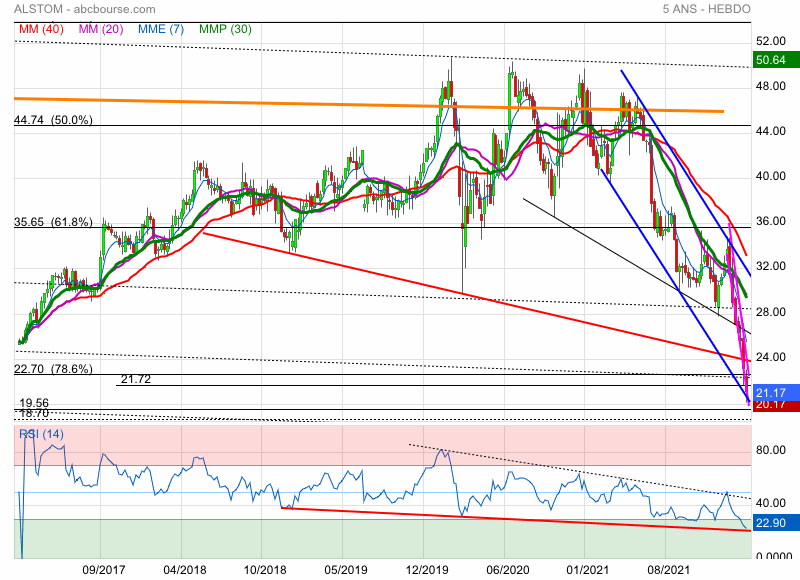The height and width of the screenshot is (580, 800).
Task: Click the 24.00 price axis label
Action: click(x=770, y=357)
